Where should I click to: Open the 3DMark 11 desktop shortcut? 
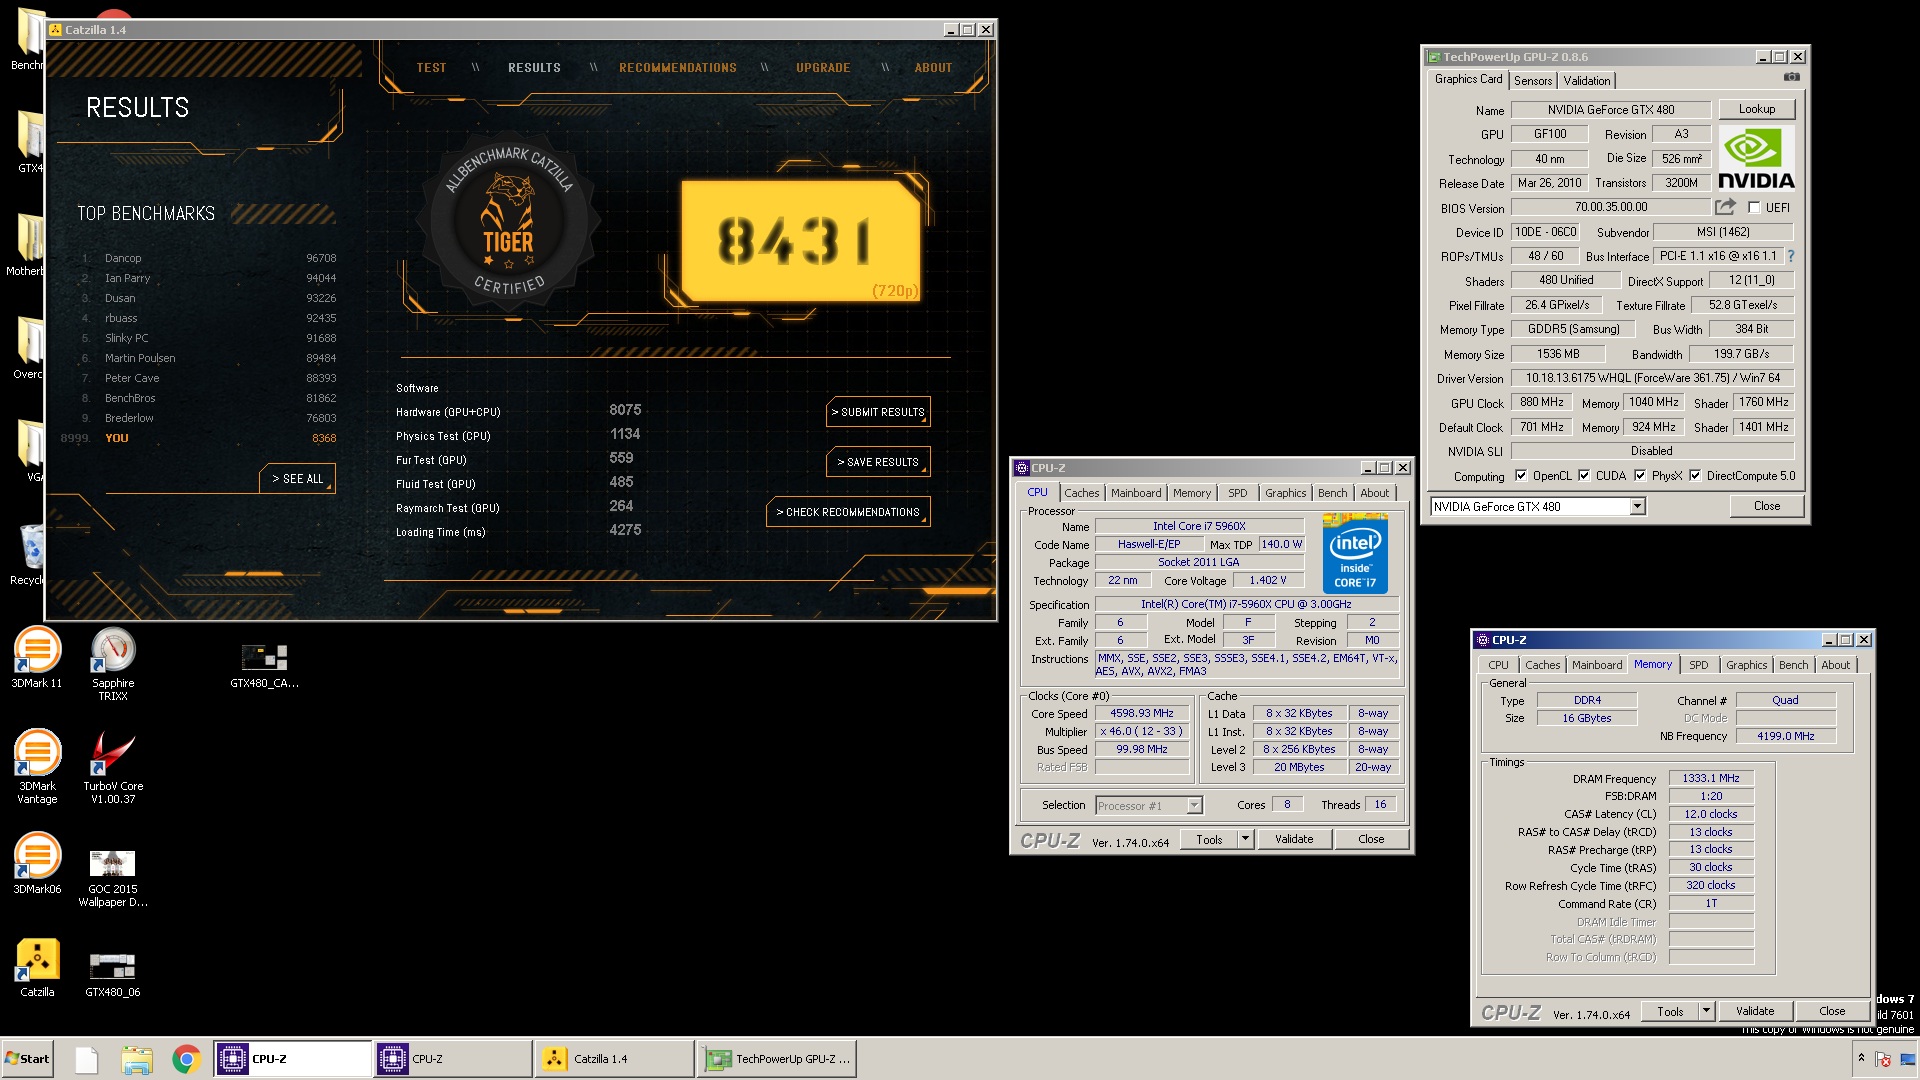37,657
